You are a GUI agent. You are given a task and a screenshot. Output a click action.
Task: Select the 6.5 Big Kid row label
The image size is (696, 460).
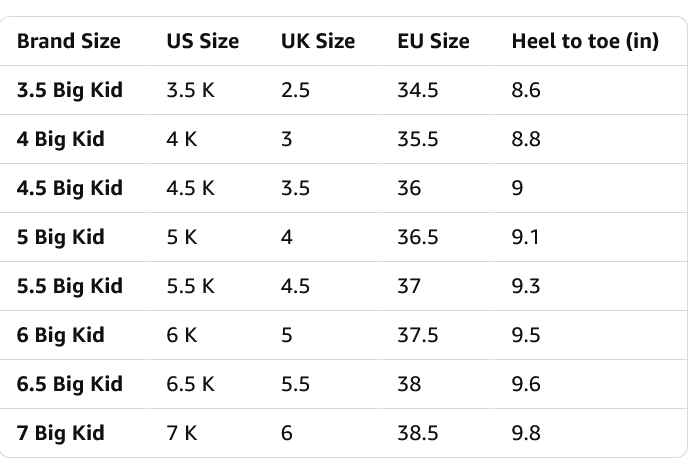(x=69, y=384)
